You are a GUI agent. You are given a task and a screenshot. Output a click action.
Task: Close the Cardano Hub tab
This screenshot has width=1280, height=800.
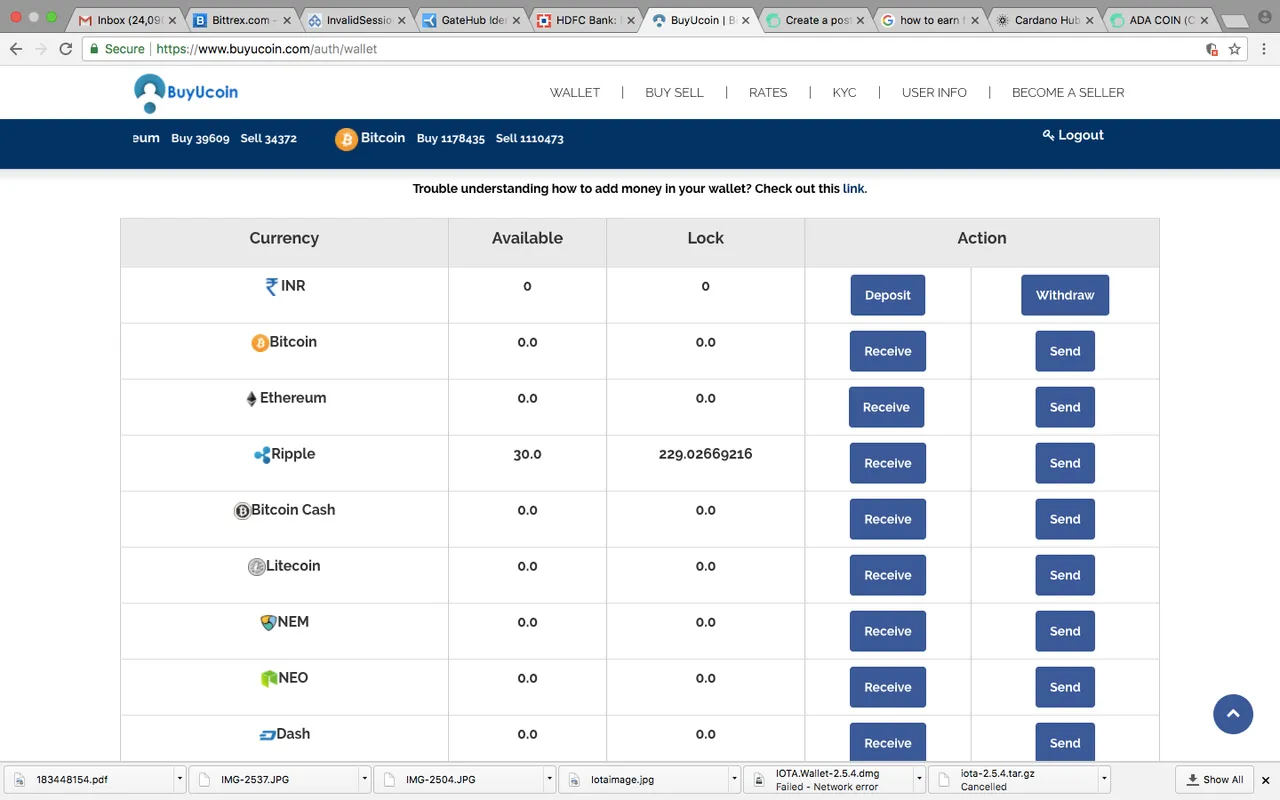click(1090, 20)
